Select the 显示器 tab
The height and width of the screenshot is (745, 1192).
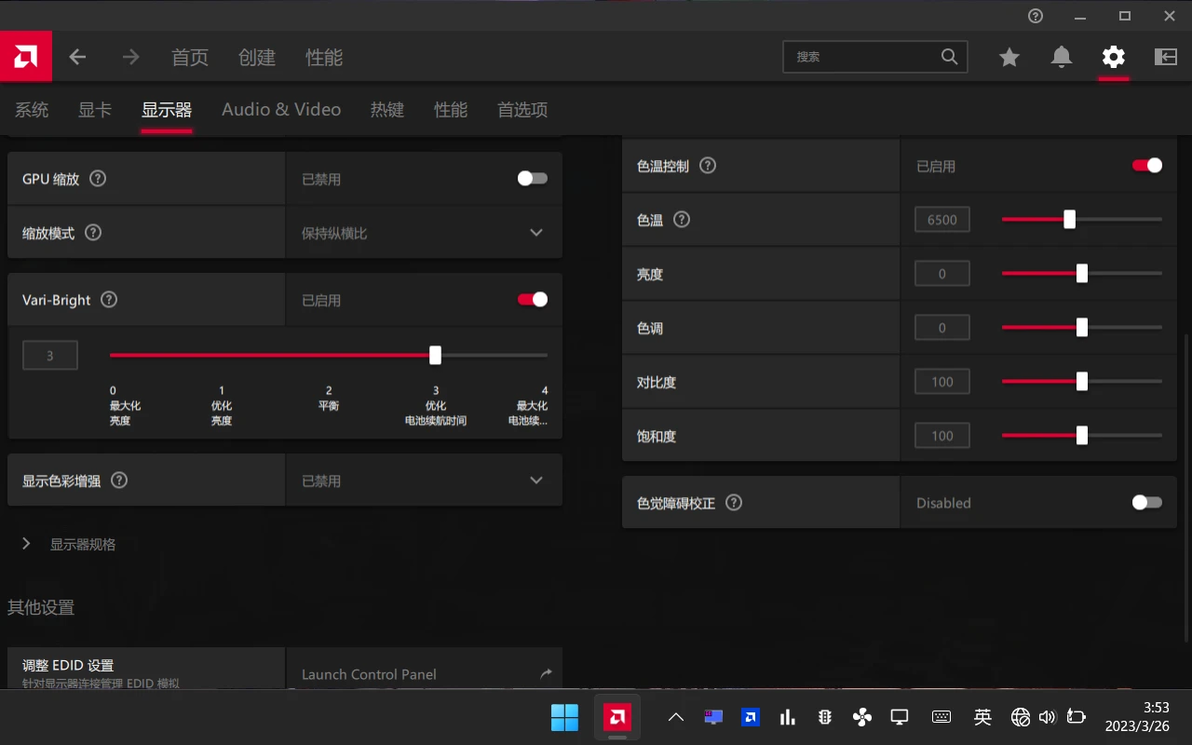166,109
